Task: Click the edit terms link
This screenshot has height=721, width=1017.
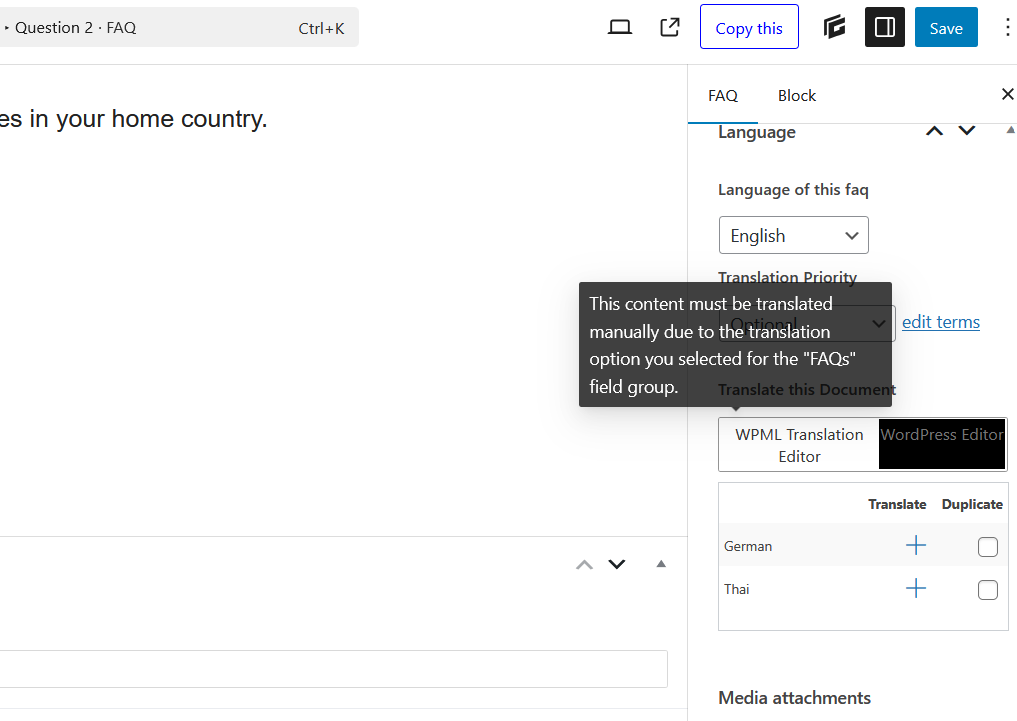Action: 940,322
